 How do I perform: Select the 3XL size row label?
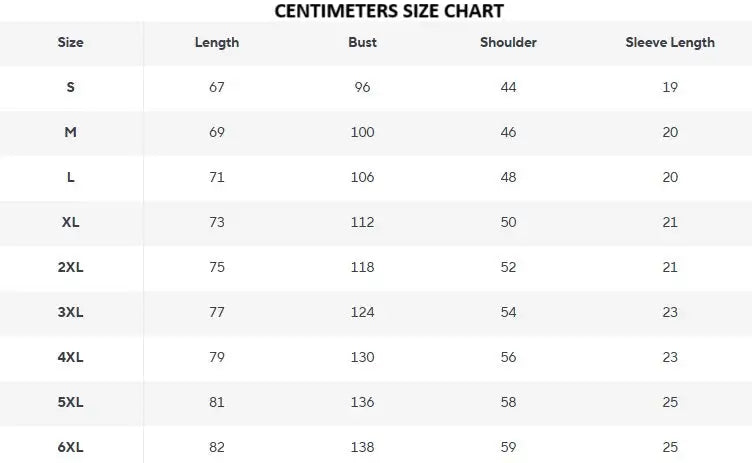tap(71, 312)
